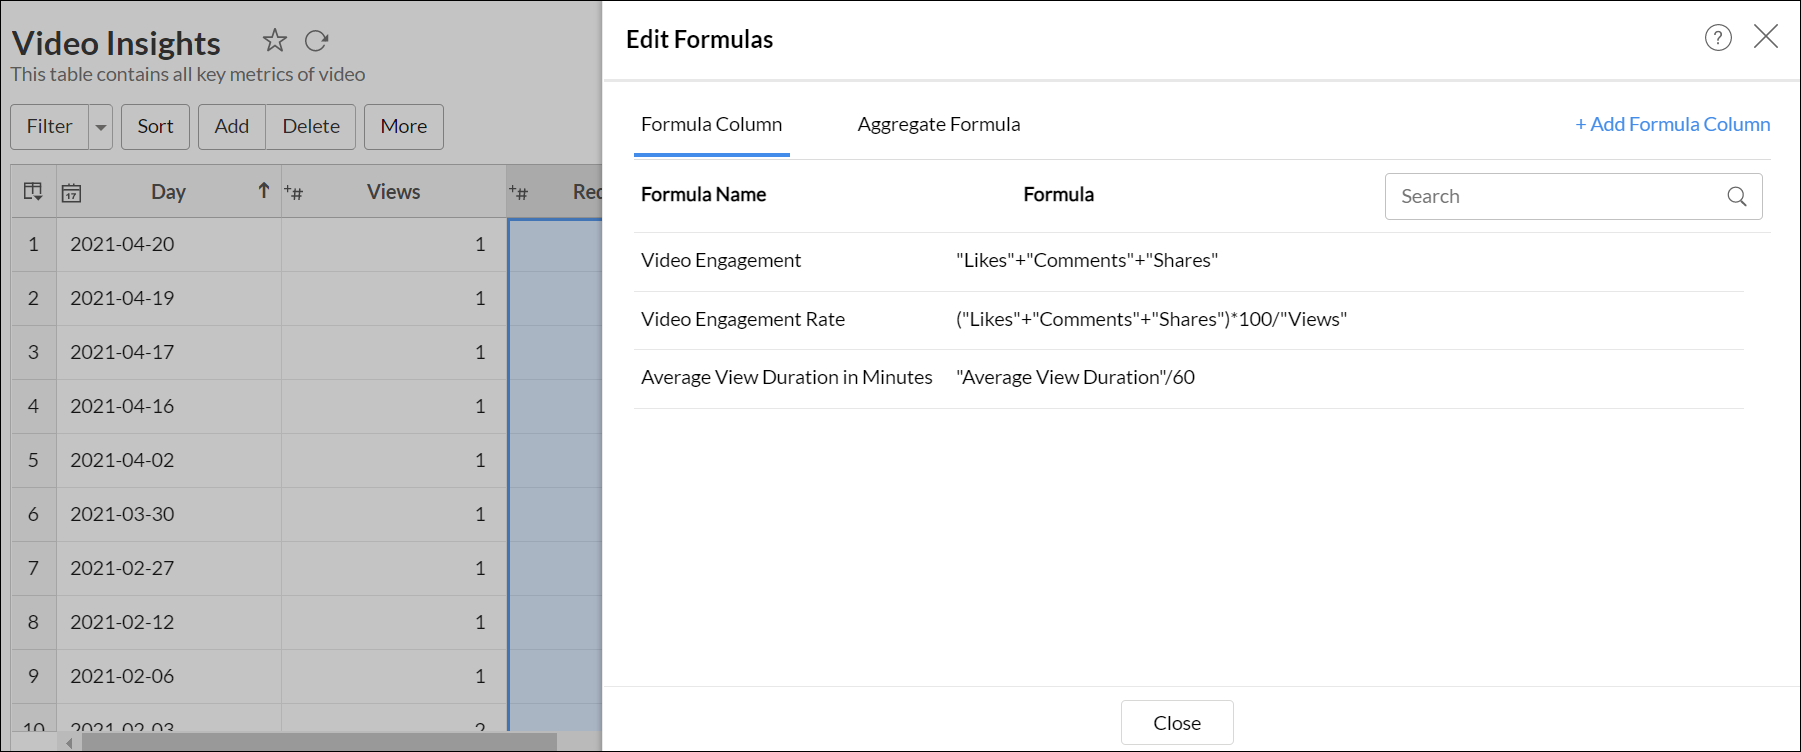Image resolution: width=1801 pixels, height=752 pixels.
Task: Open the help question mark icon
Action: tap(1718, 38)
